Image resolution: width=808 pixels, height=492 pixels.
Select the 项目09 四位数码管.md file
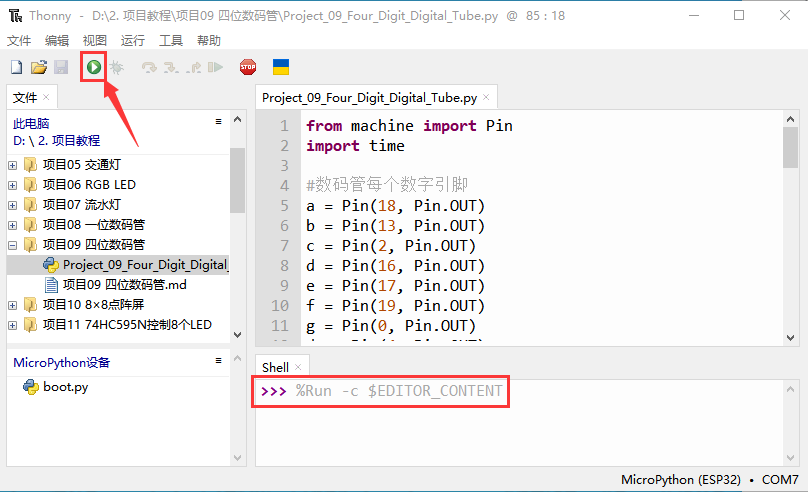124,285
